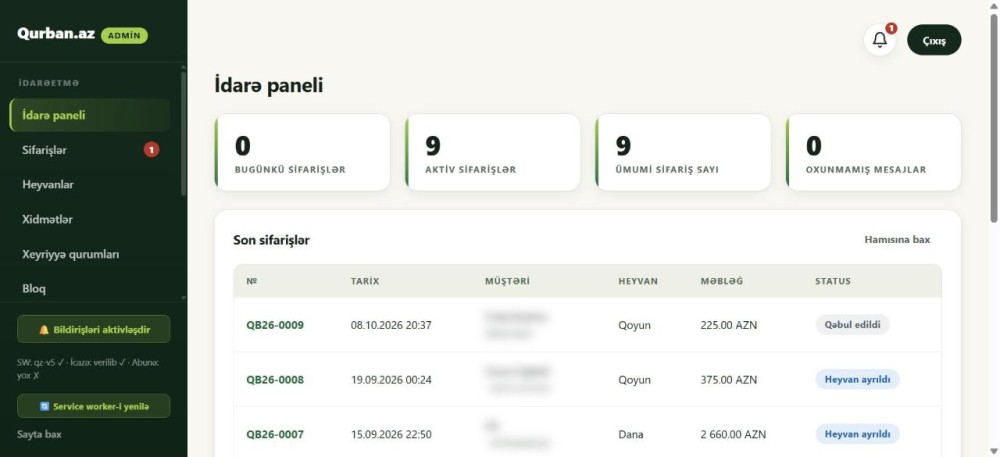Click the № column header
The width and height of the screenshot is (1000, 457).
point(251,281)
